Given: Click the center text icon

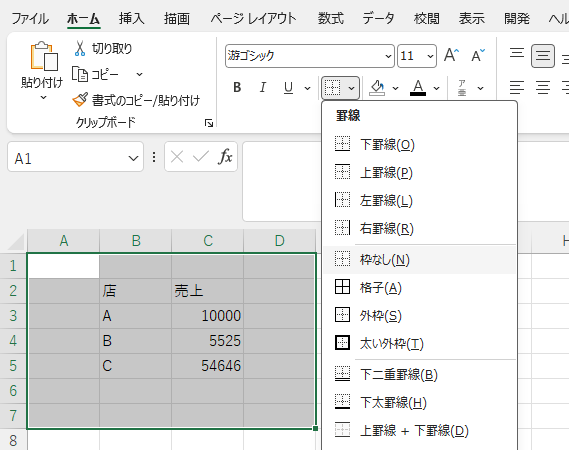Looking at the screenshot, I should pyautogui.click(x=543, y=88).
